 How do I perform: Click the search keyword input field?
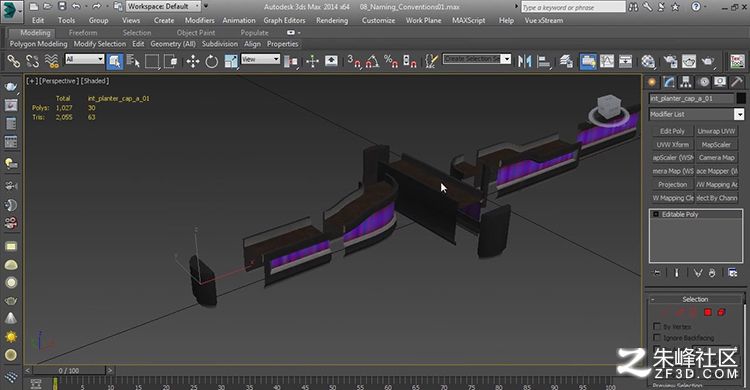click(x=573, y=7)
